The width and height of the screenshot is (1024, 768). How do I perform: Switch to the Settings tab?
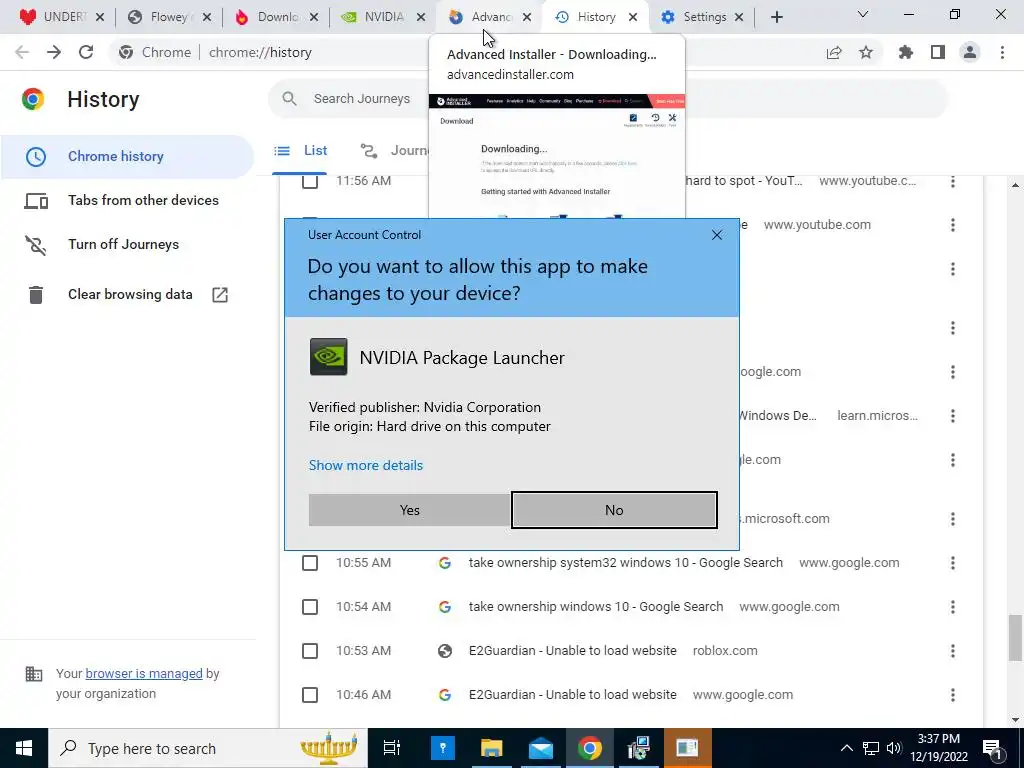(x=702, y=17)
